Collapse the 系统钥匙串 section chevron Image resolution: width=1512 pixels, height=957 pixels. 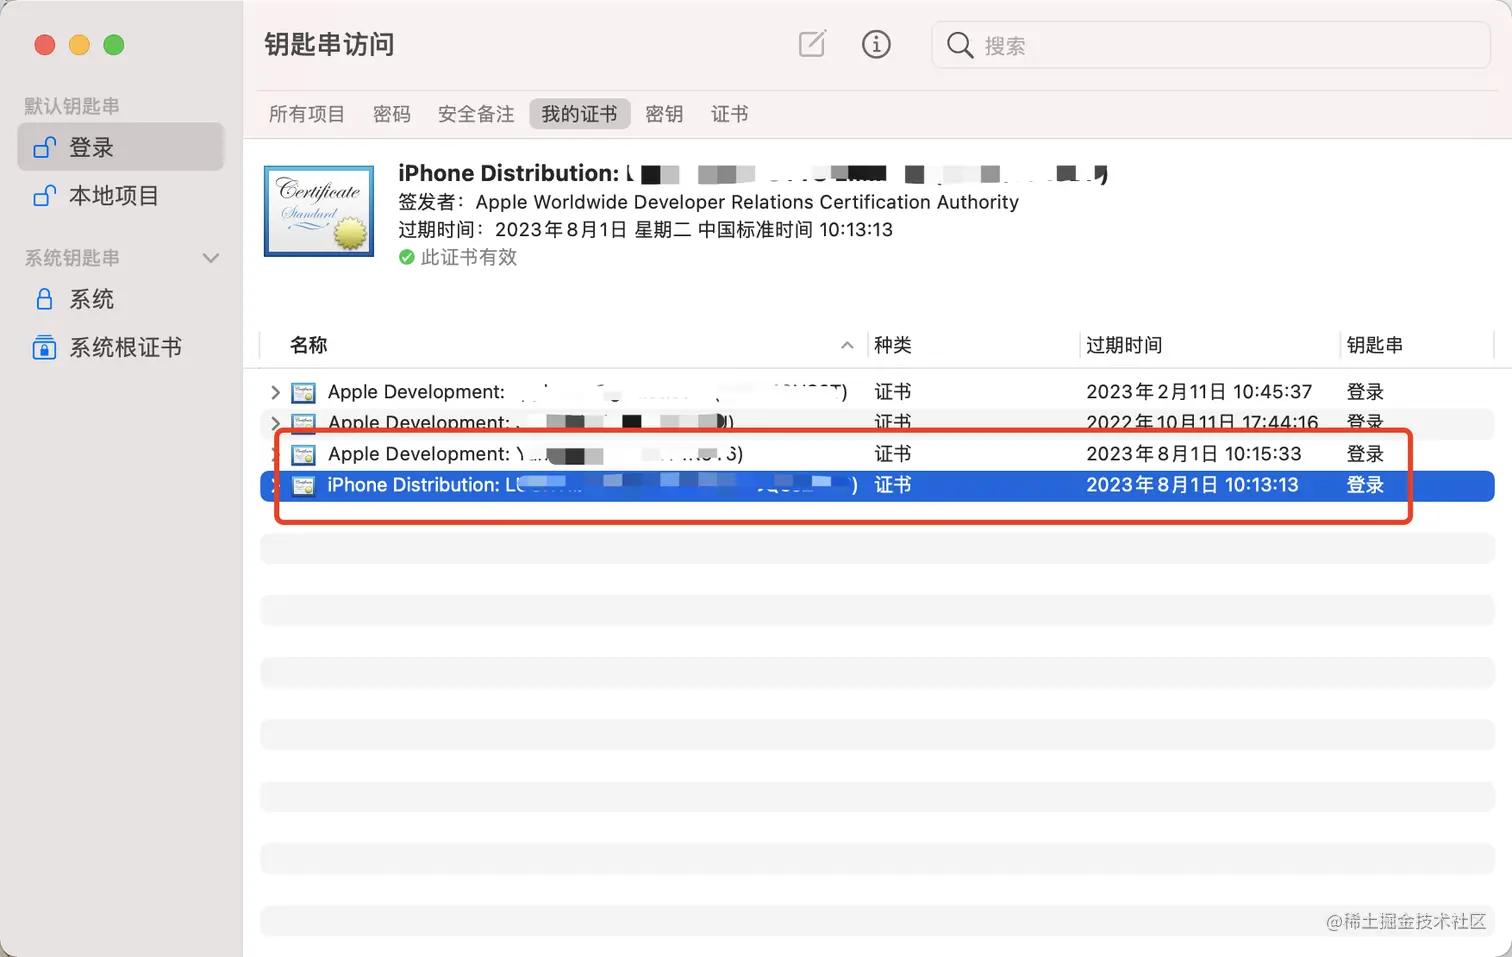tap(211, 258)
